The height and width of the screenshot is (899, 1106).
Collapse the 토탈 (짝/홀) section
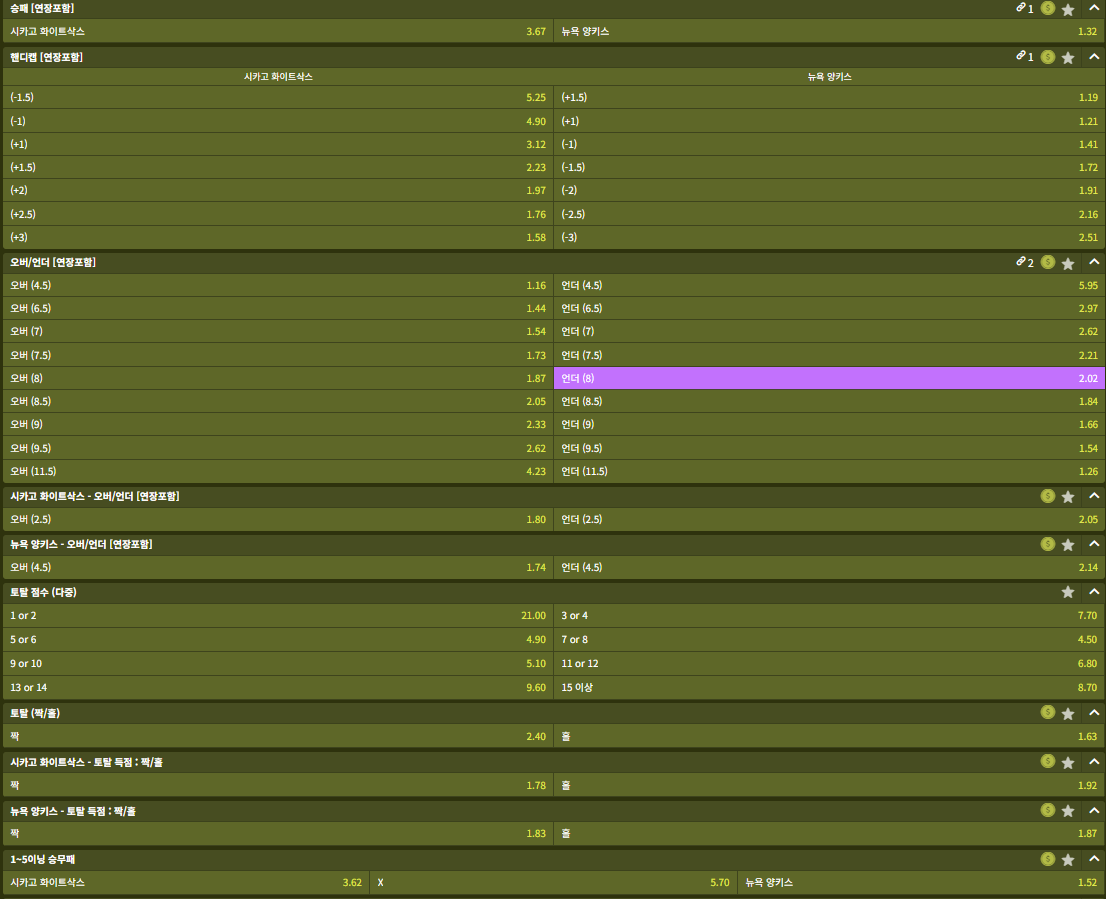point(1094,712)
